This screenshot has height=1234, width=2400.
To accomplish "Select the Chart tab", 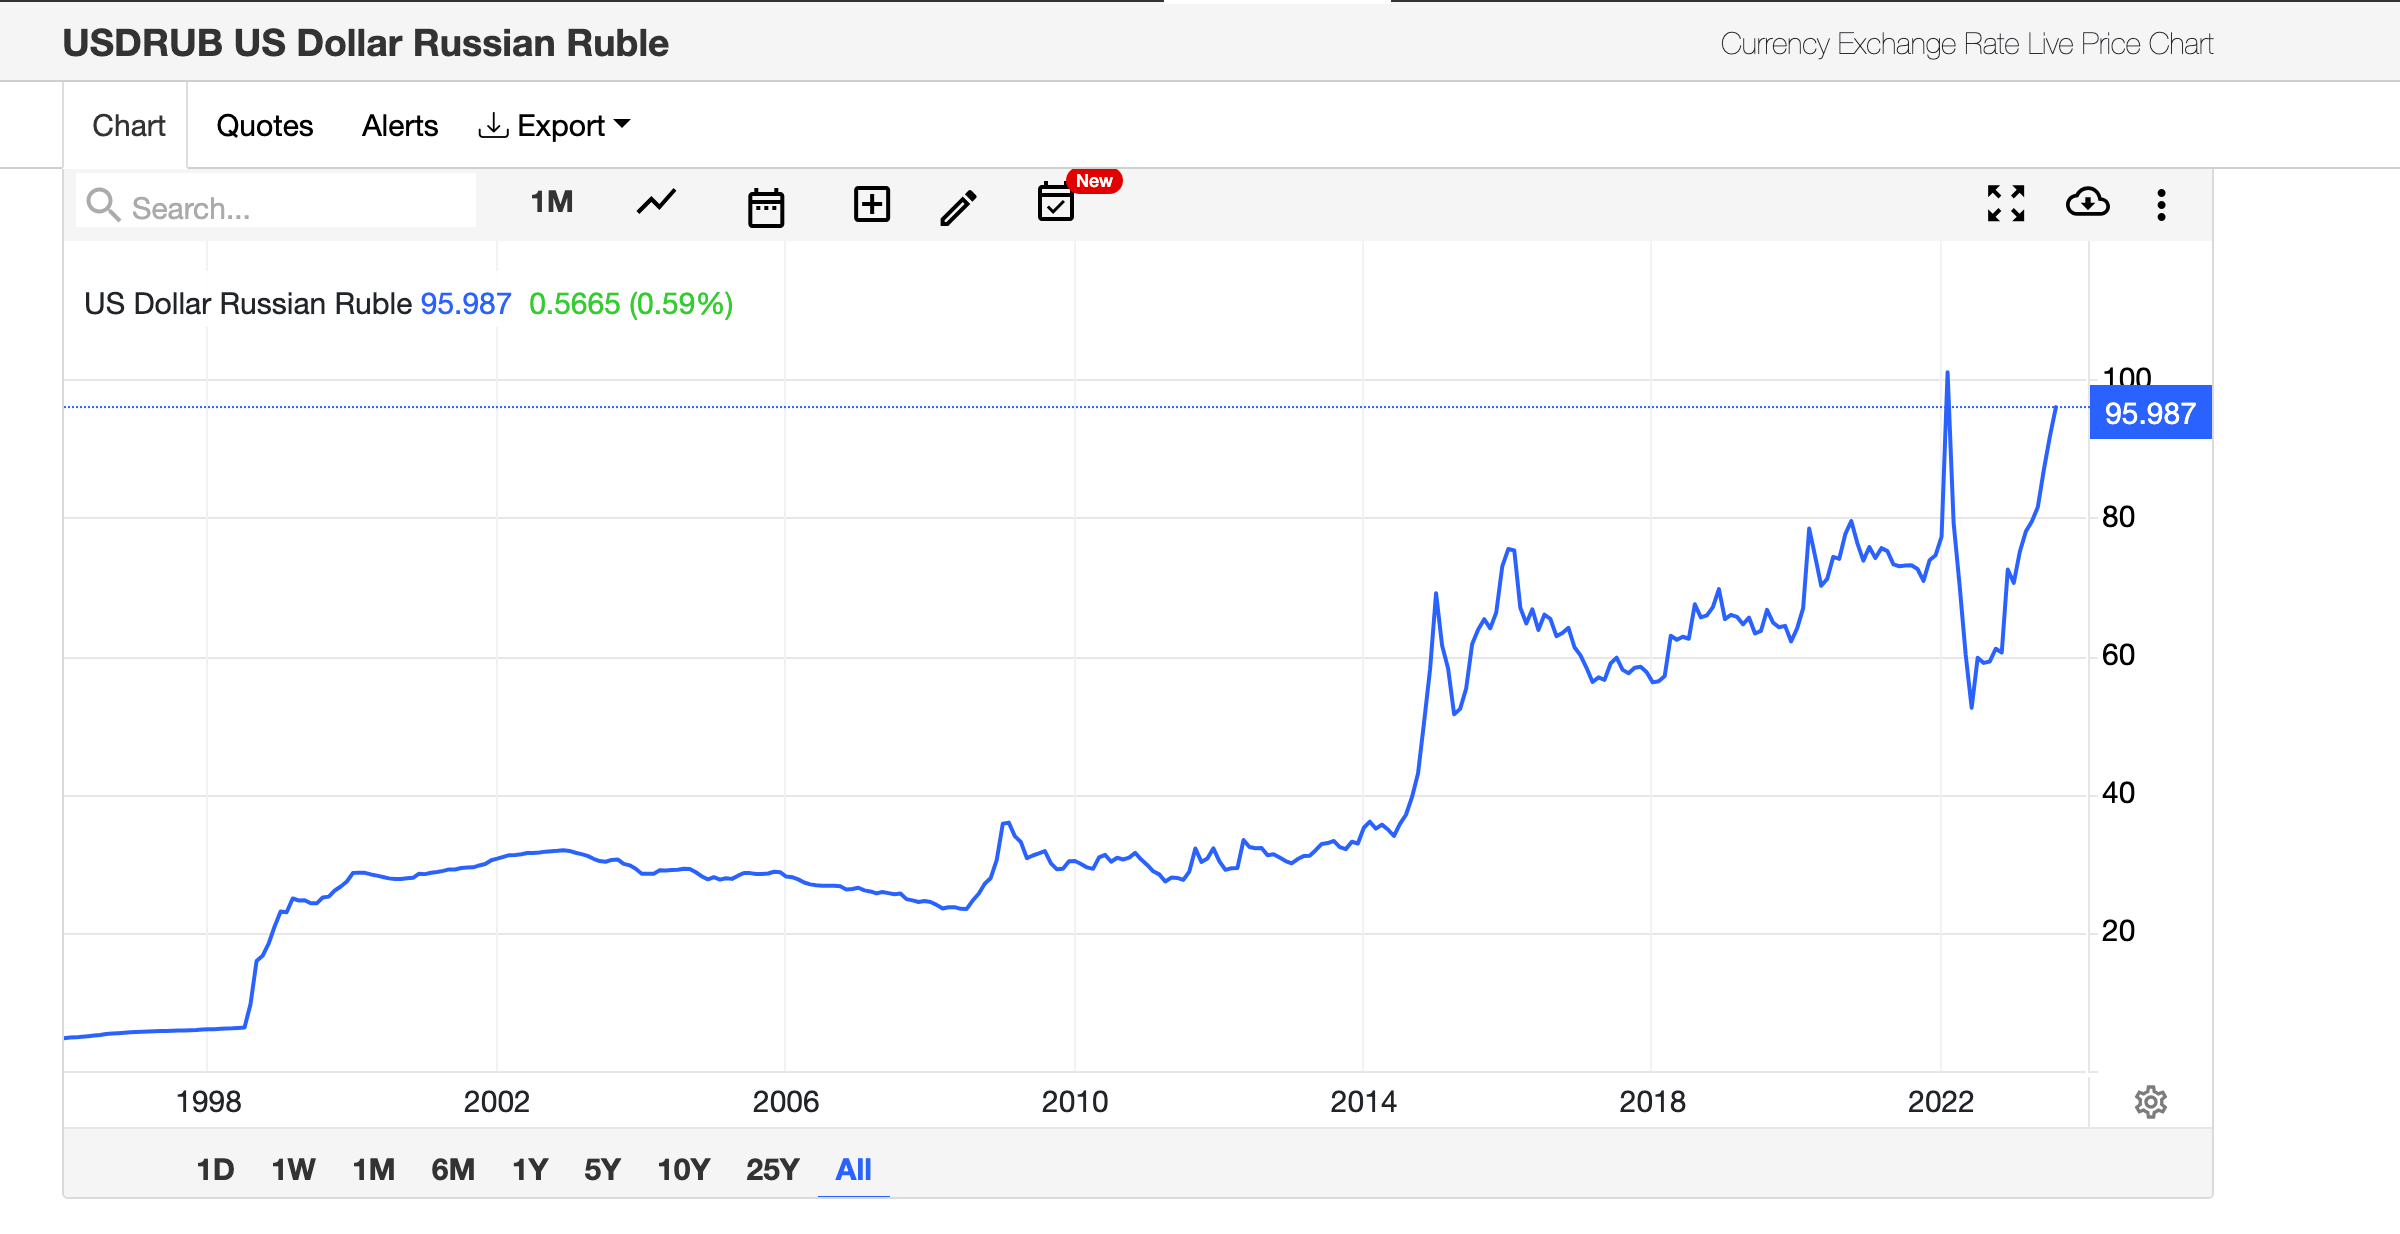I will (128, 126).
